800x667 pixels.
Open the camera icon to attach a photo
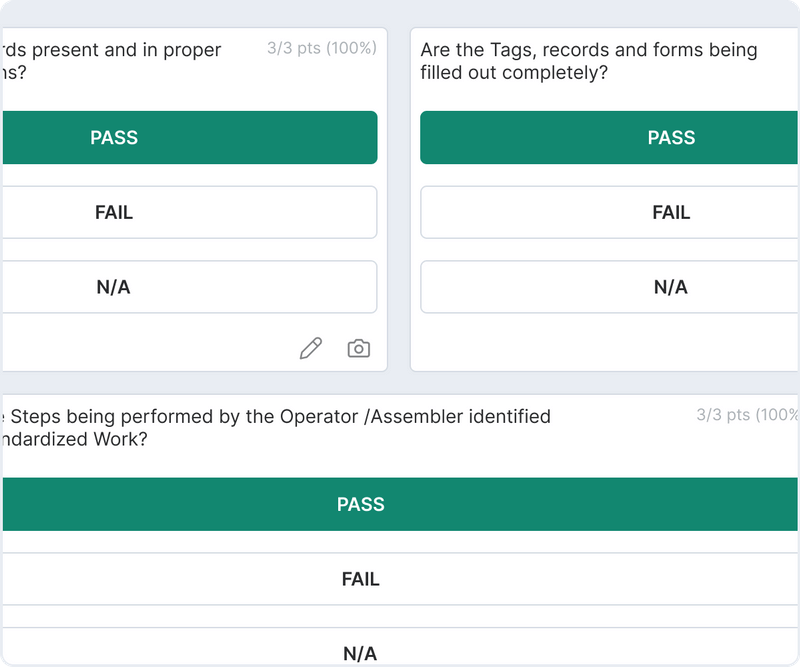click(357, 348)
